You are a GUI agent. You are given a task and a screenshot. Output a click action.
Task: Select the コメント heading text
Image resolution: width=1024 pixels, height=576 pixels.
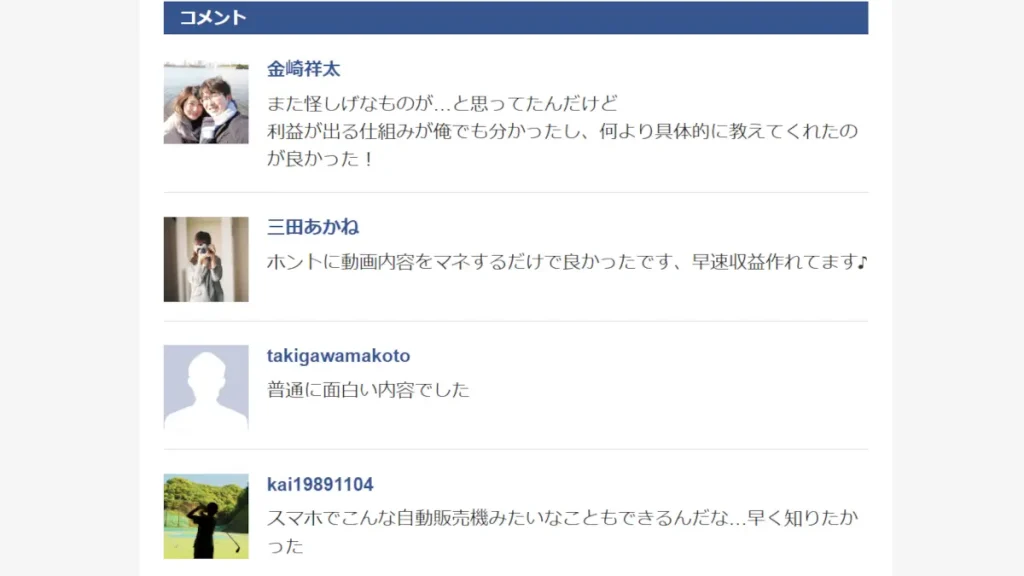point(213,18)
